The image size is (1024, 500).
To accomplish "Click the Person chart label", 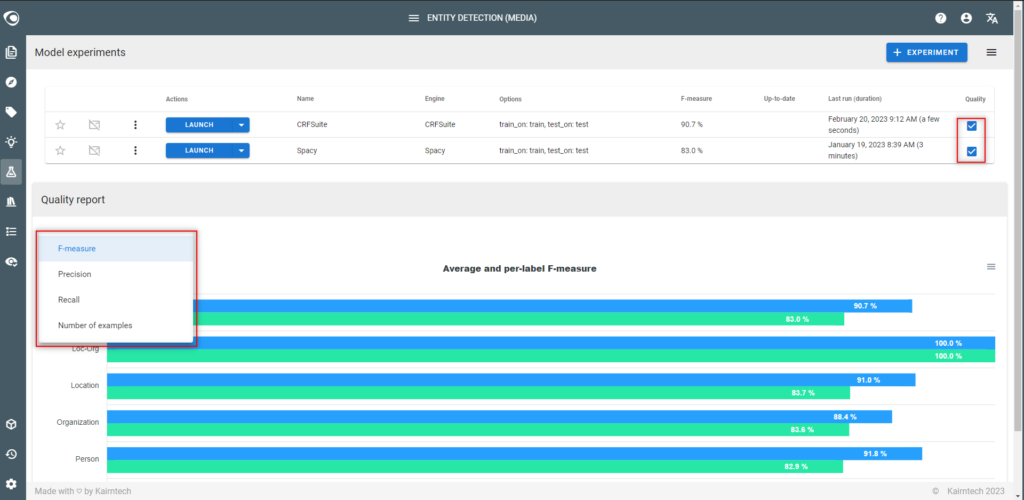I will pyautogui.click(x=87, y=460).
